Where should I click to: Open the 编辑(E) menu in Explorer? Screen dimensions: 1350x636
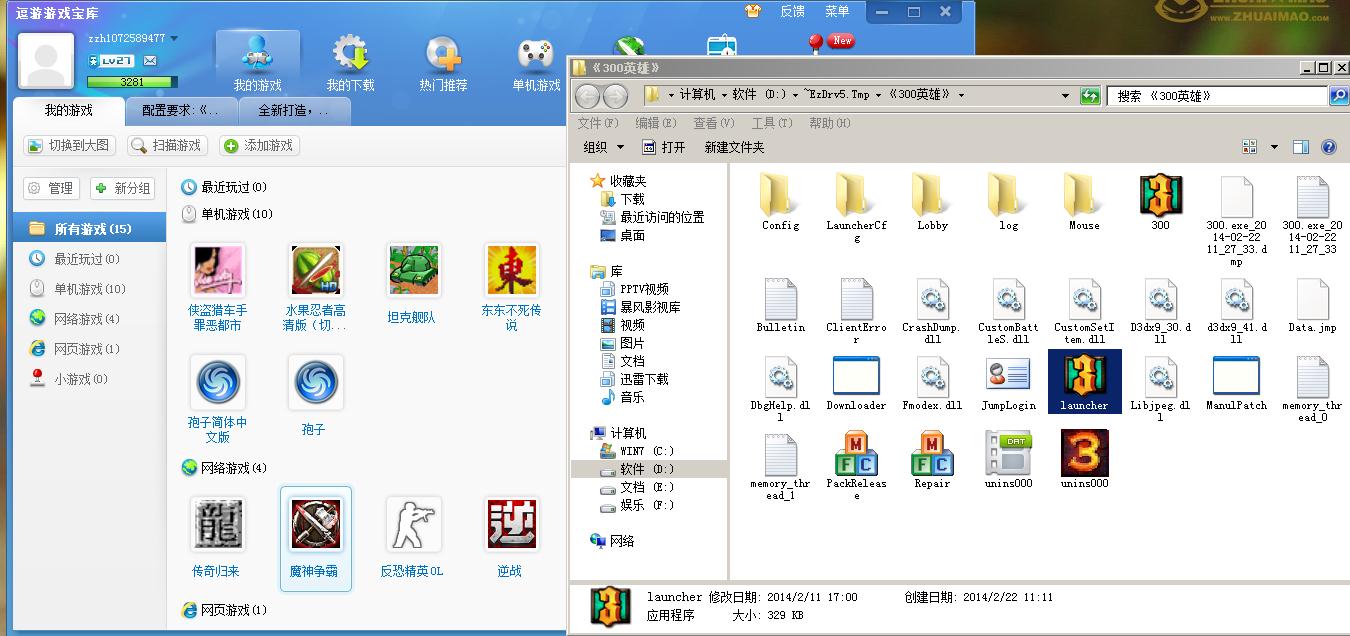click(655, 123)
